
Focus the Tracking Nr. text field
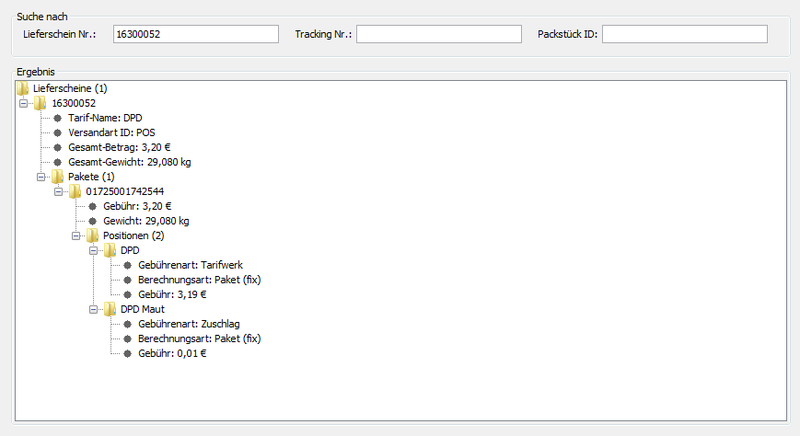[x=438, y=34]
